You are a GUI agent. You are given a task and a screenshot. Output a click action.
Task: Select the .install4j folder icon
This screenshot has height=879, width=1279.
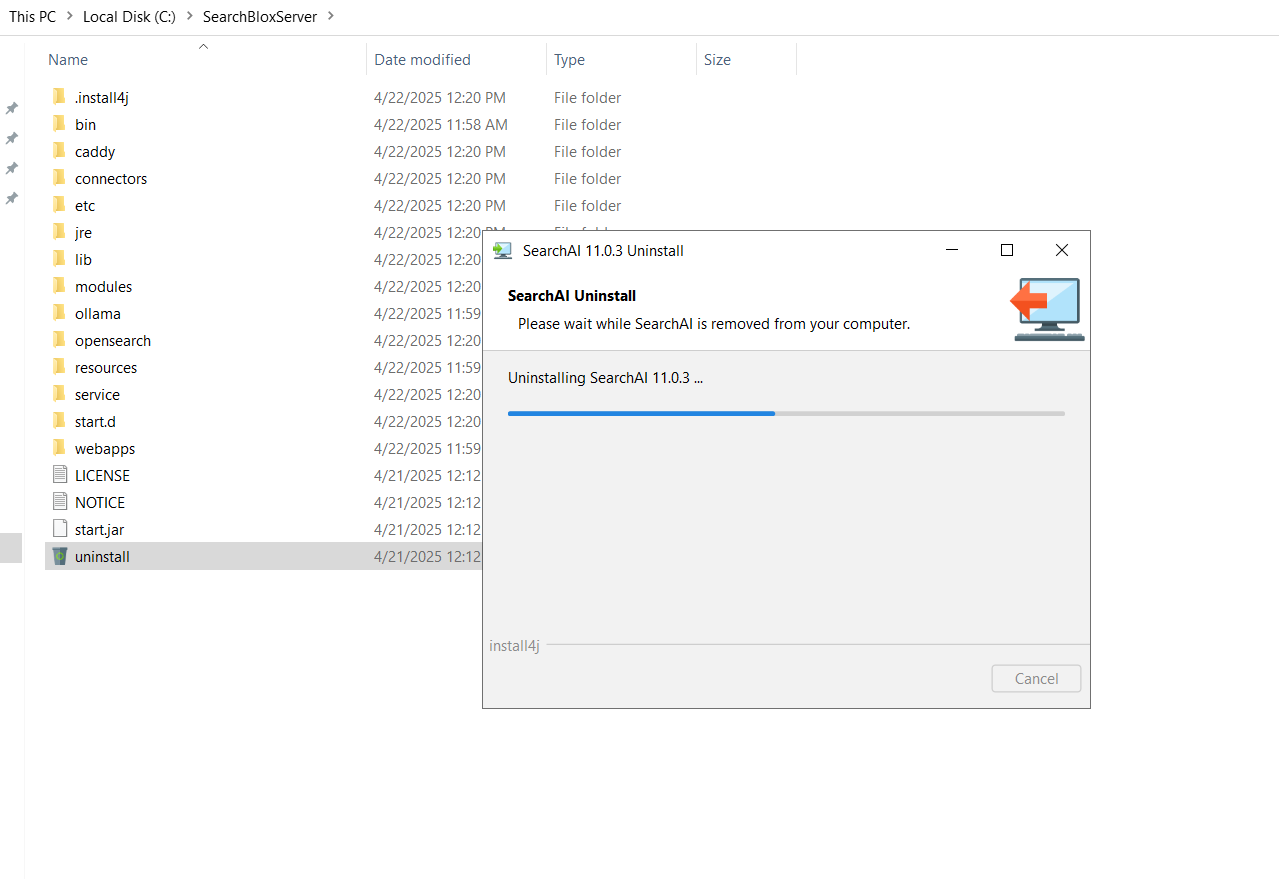point(59,97)
